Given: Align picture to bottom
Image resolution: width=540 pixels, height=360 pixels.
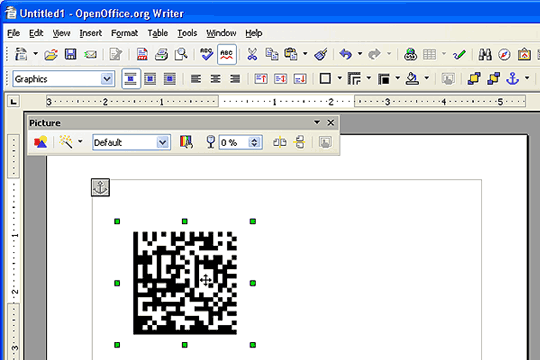Looking at the screenshot, I should point(300,79).
